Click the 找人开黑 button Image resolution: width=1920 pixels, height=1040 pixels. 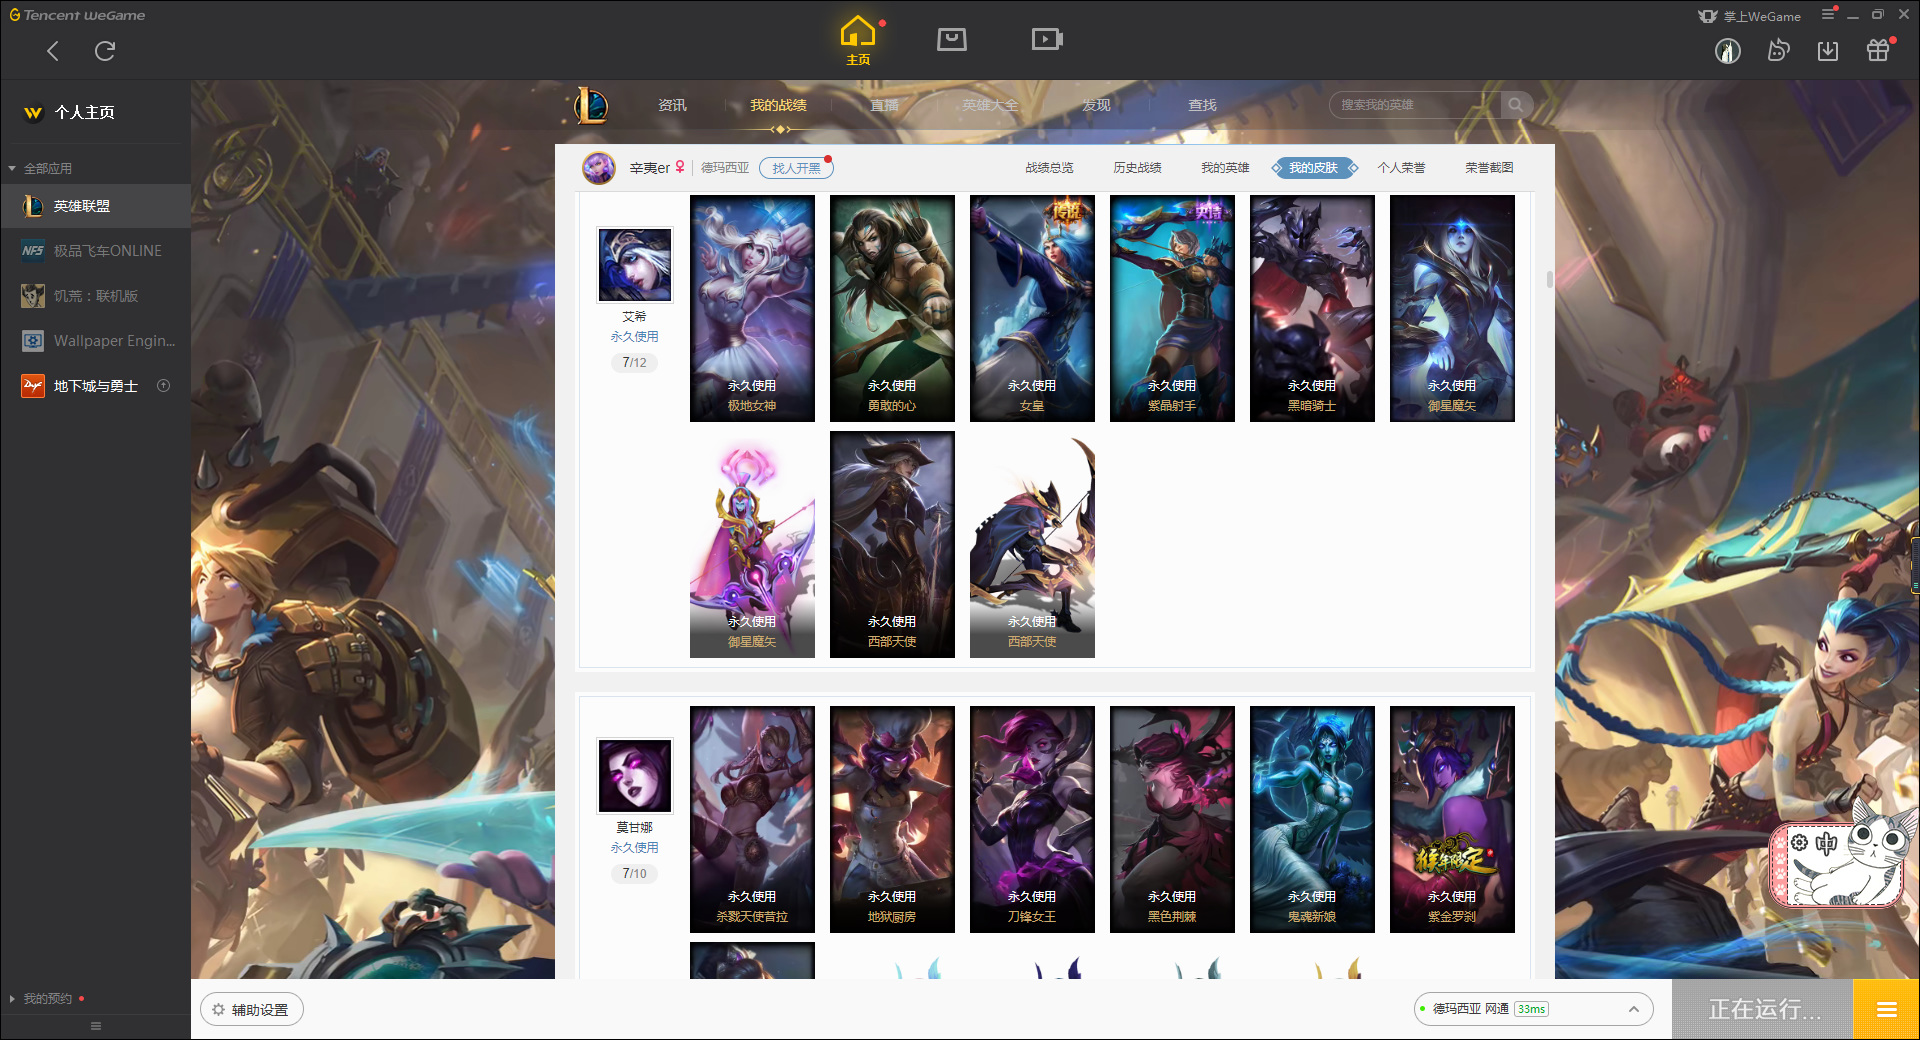796,168
